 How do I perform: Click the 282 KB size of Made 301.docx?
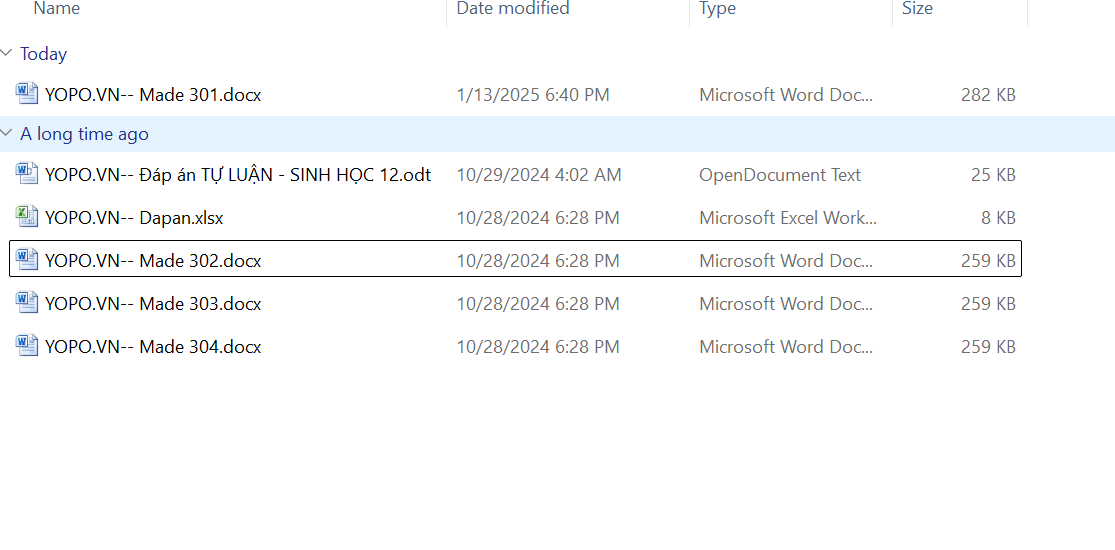pyautogui.click(x=988, y=95)
